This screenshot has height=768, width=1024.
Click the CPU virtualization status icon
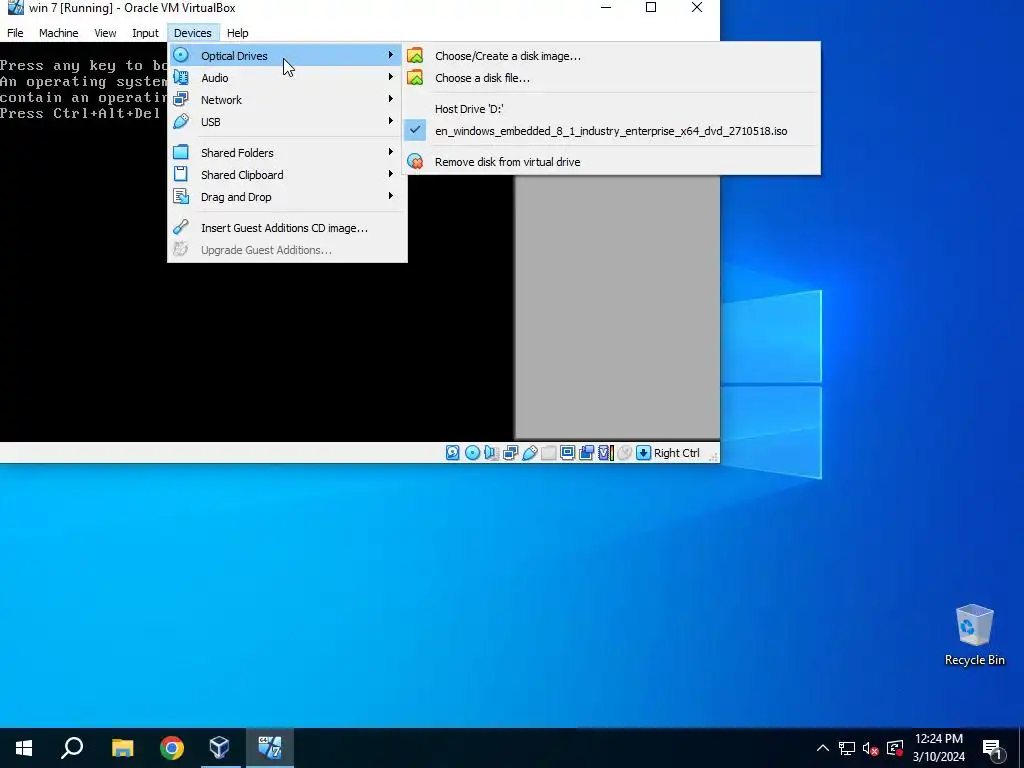pos(605,453)
